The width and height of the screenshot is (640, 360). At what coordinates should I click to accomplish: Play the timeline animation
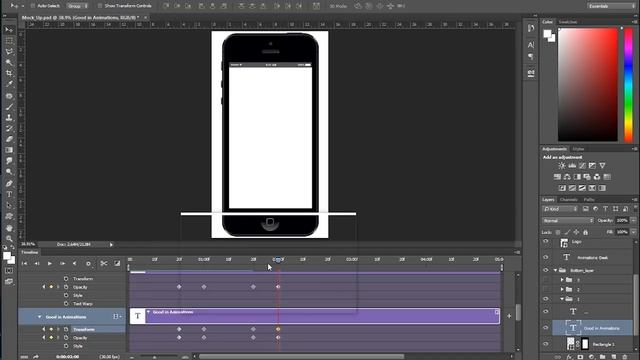50,264
